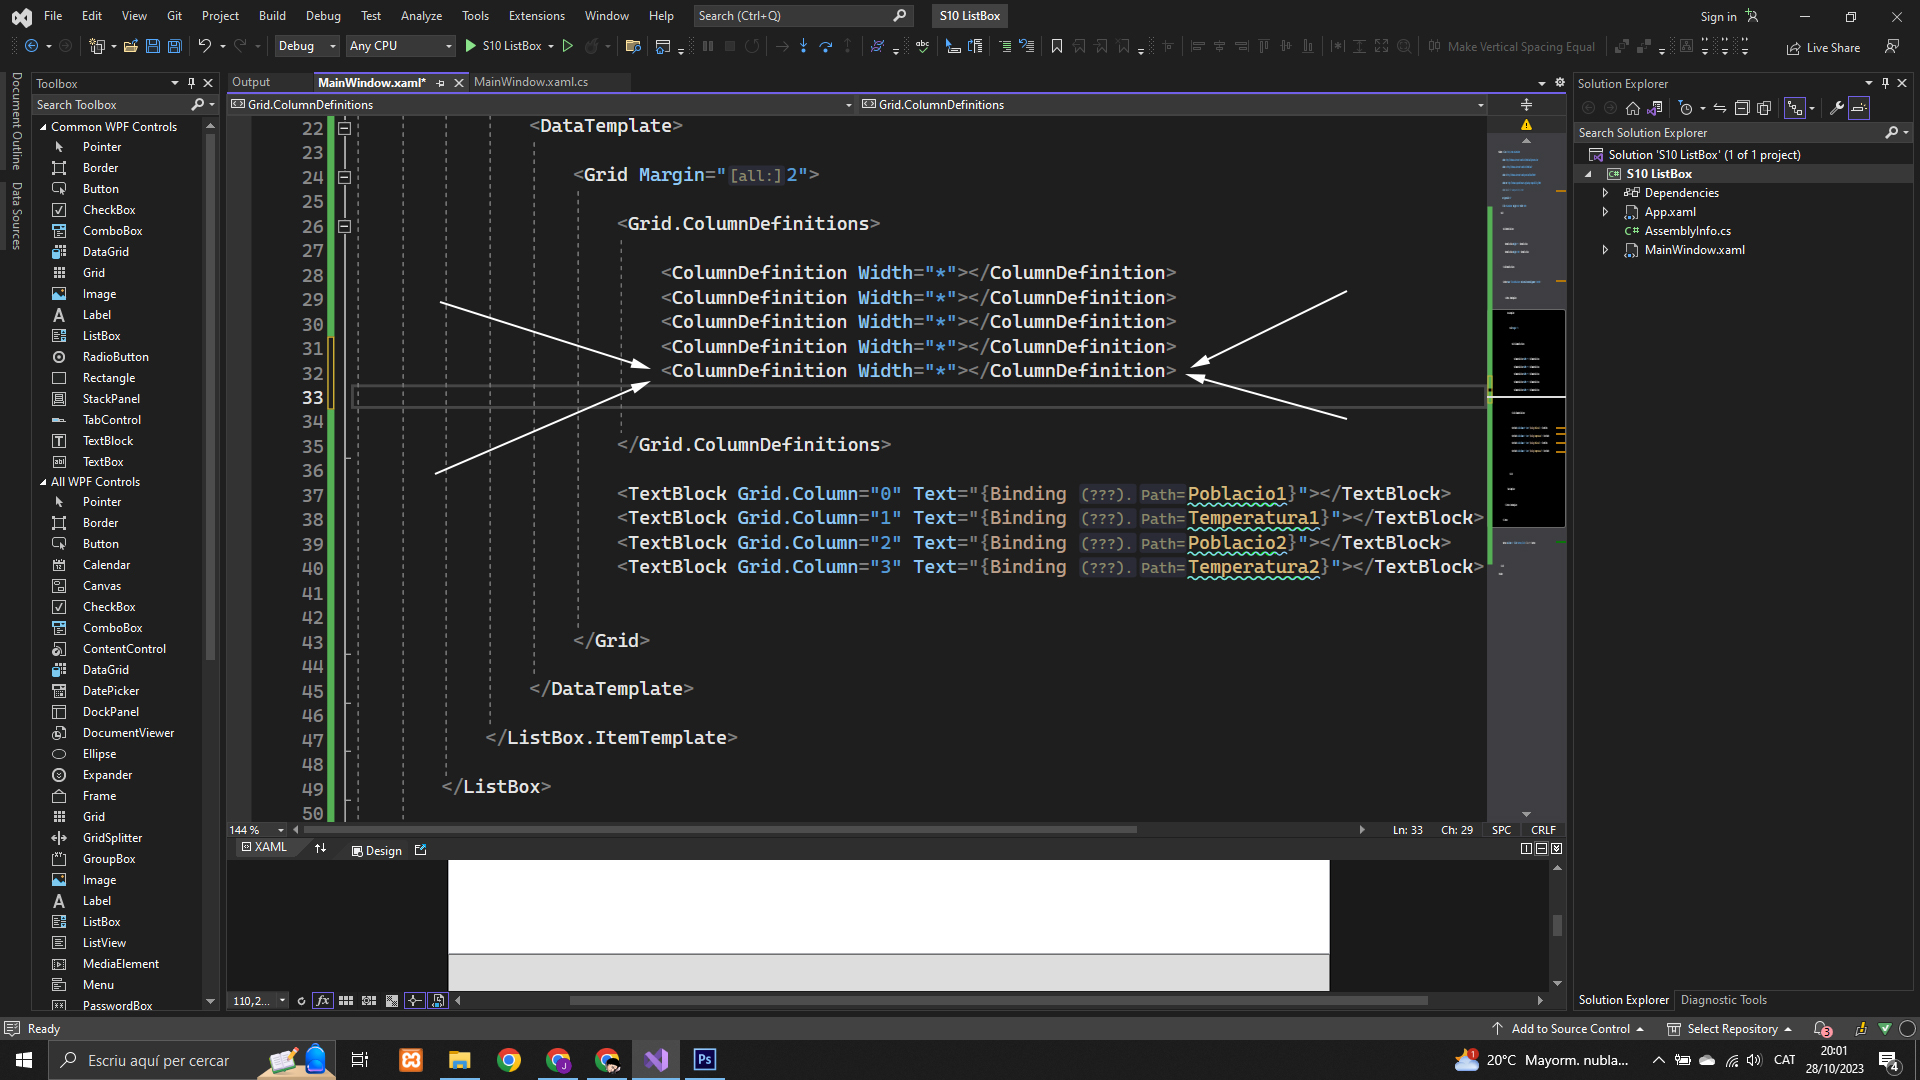The height and width of the screenshot is (1080, 1920).
Task: Click the Step Over debug icon
Action: click(x=825, y=46)
